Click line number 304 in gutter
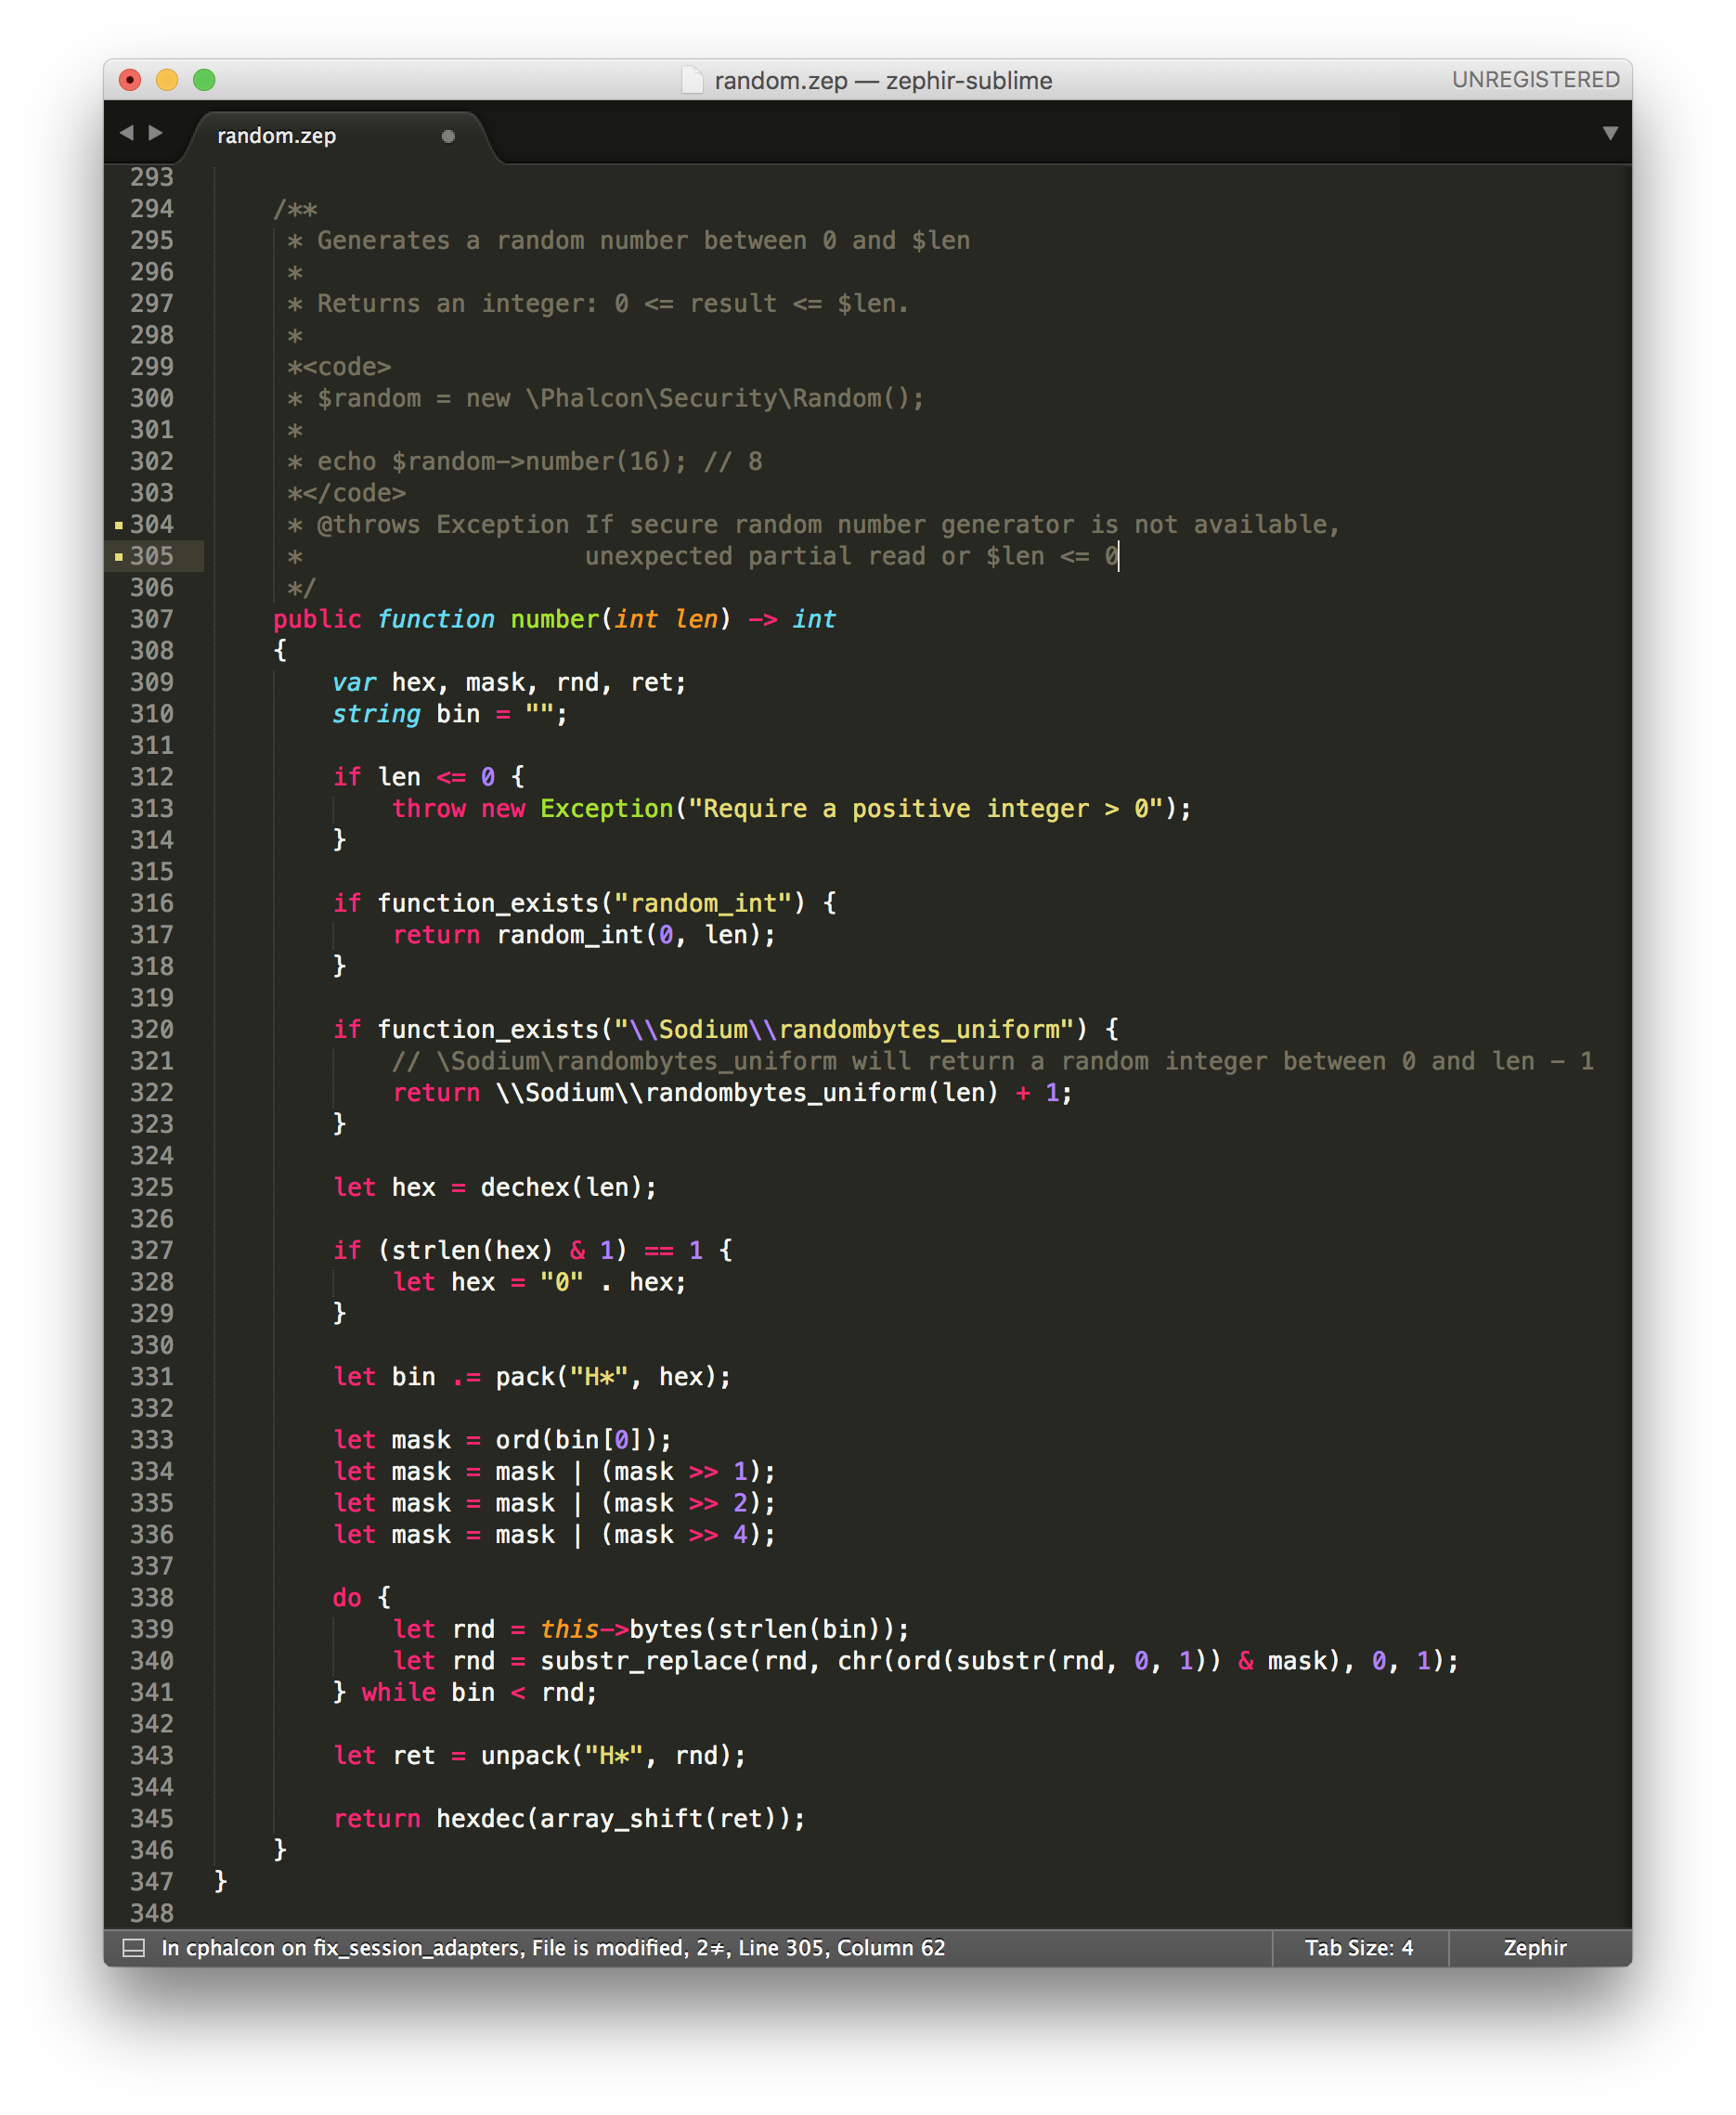The width and height of the screenshot is (1736, 2115). coord(152,524)
